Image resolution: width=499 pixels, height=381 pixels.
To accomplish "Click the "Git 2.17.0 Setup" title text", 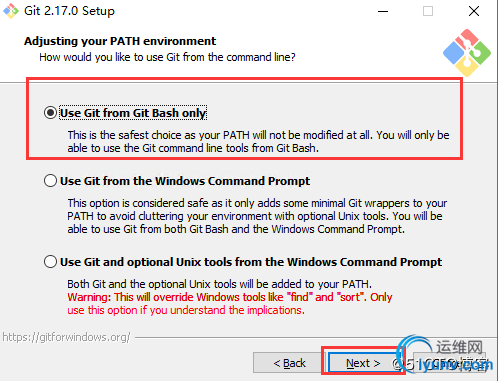I will (69, 11).
